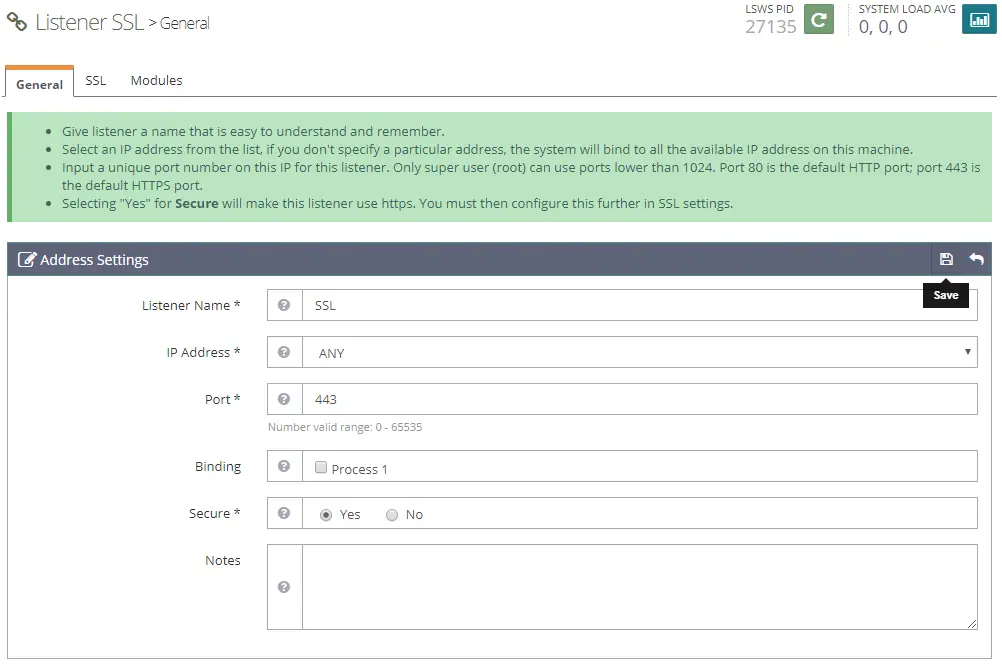
Task: Click help icon for Secure option
Action: tap(284, 513)
